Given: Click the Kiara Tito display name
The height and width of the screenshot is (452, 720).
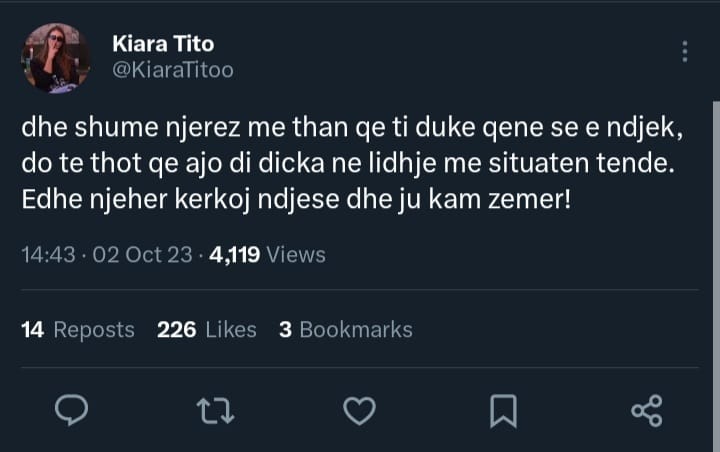Looking at the screenshot, I should point(162,44).
